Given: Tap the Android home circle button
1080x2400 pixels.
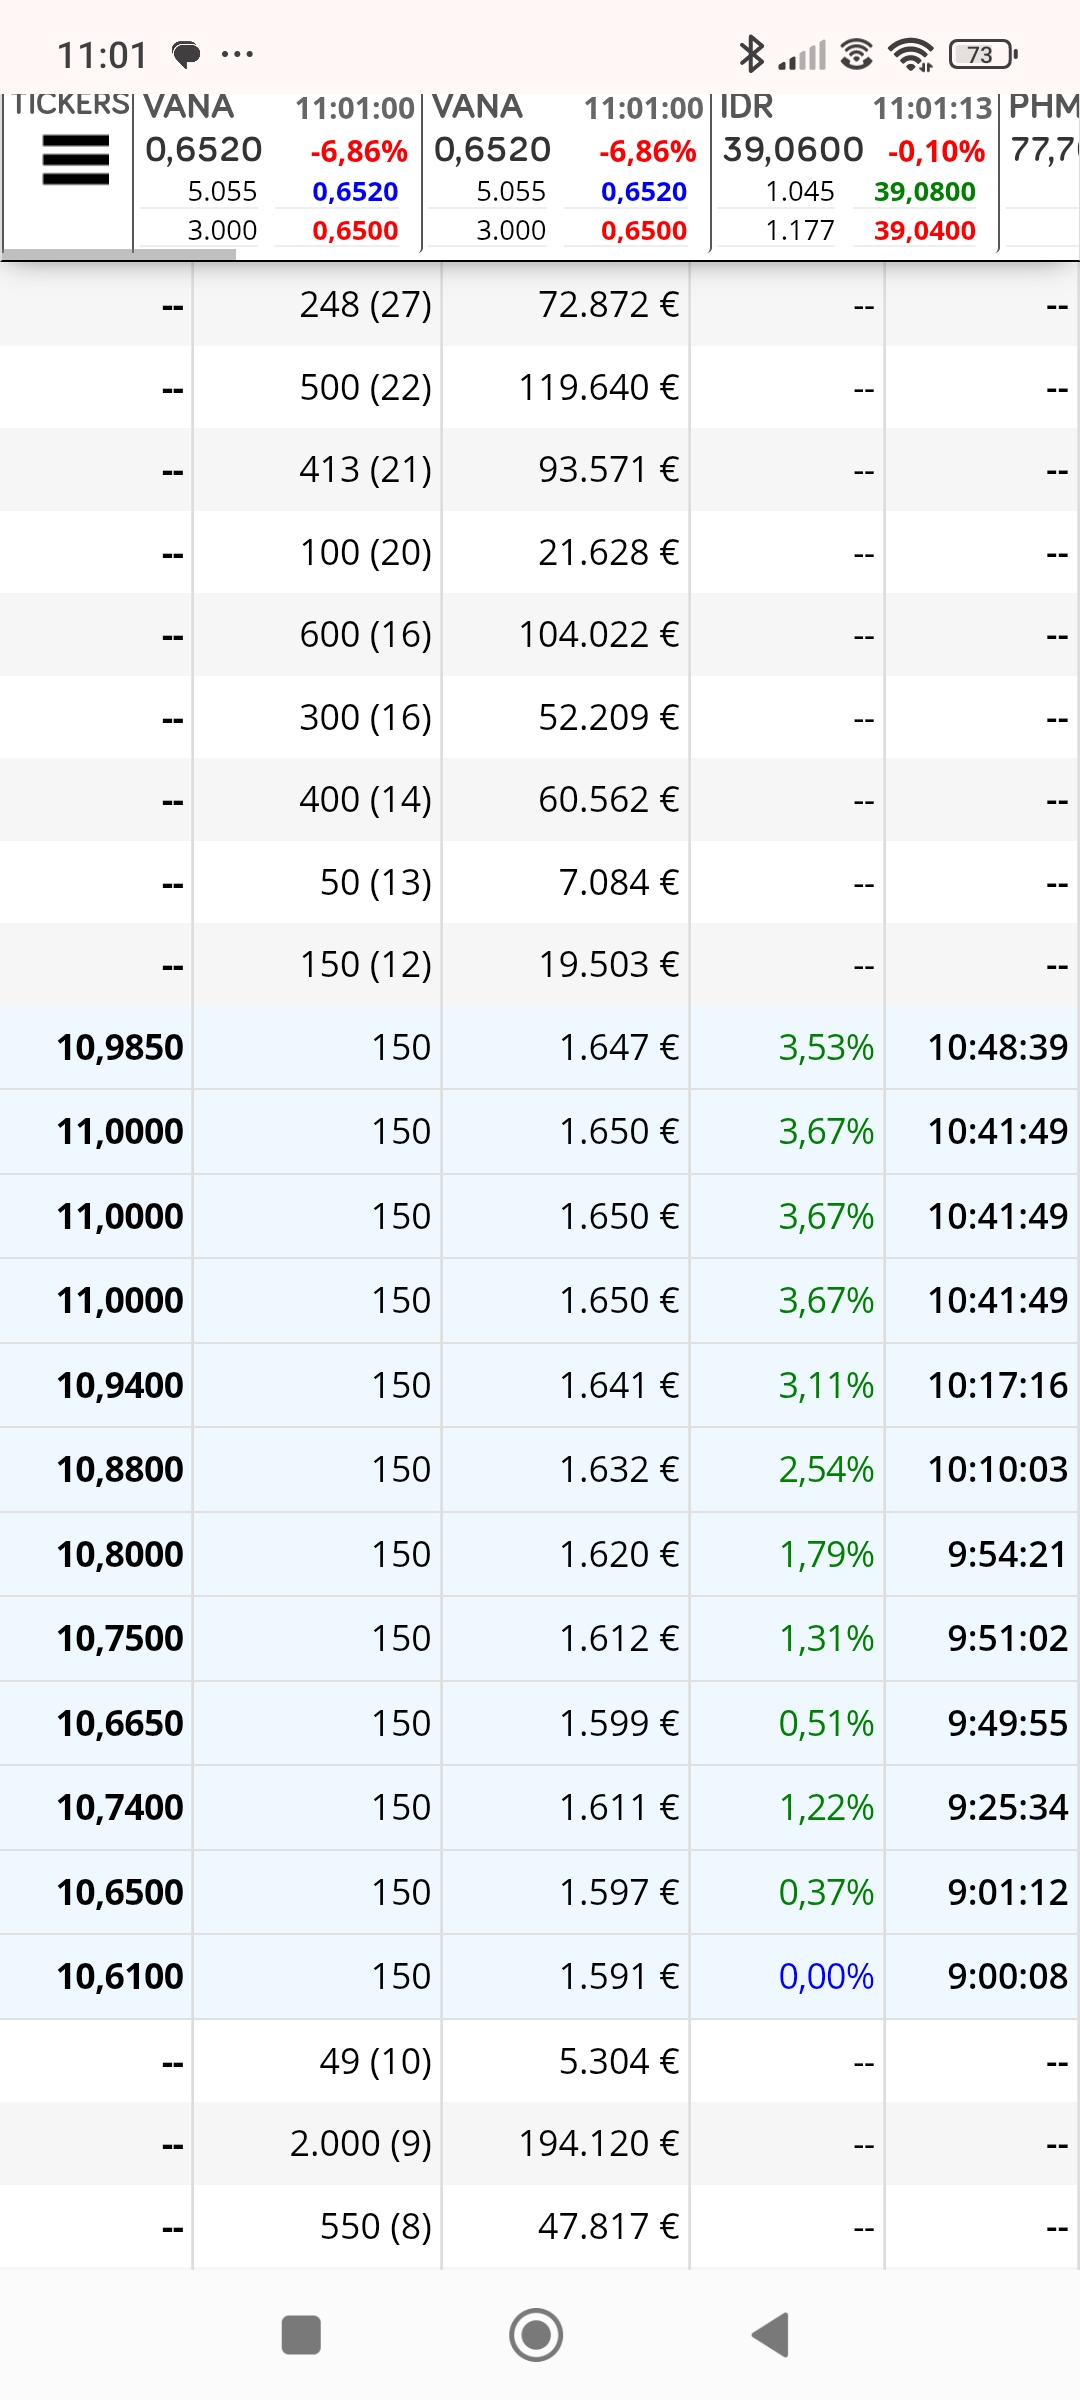Looking at the screenshot, I should (536, 2335).
